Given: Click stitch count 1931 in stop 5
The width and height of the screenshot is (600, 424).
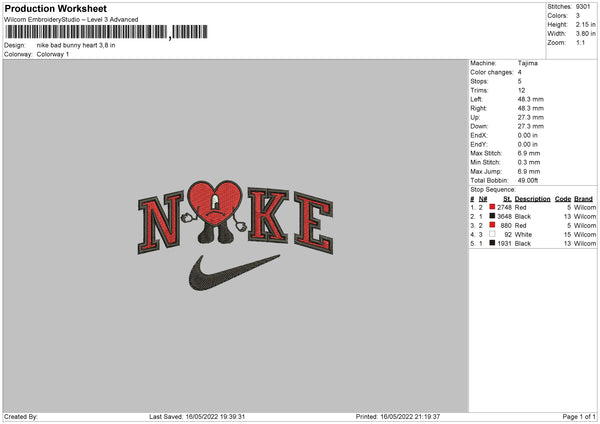Looking at the screenshot, I should pyautogui.click(x=504, y=243).
